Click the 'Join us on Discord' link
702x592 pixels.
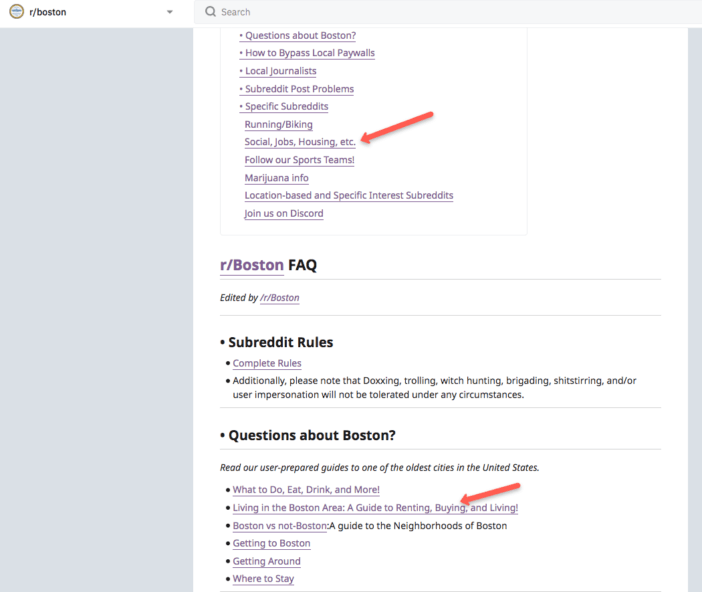[284, 213]
